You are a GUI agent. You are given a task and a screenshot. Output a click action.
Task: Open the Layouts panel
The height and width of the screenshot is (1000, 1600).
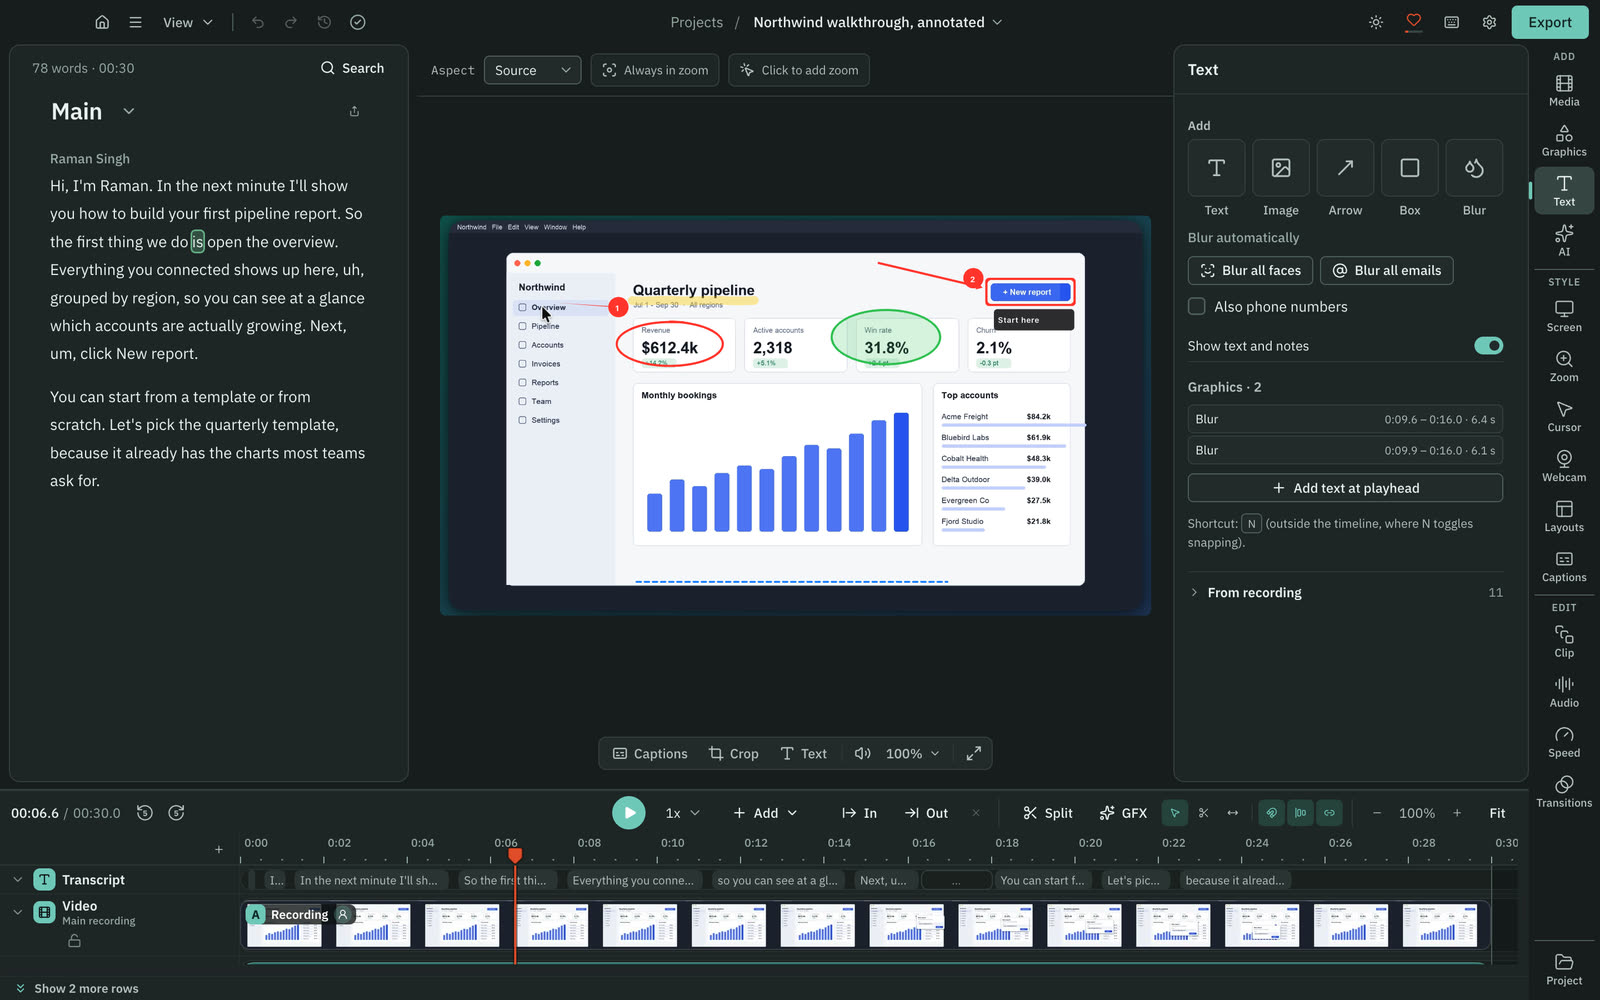pyautogui.click(x=1564, y=516)
